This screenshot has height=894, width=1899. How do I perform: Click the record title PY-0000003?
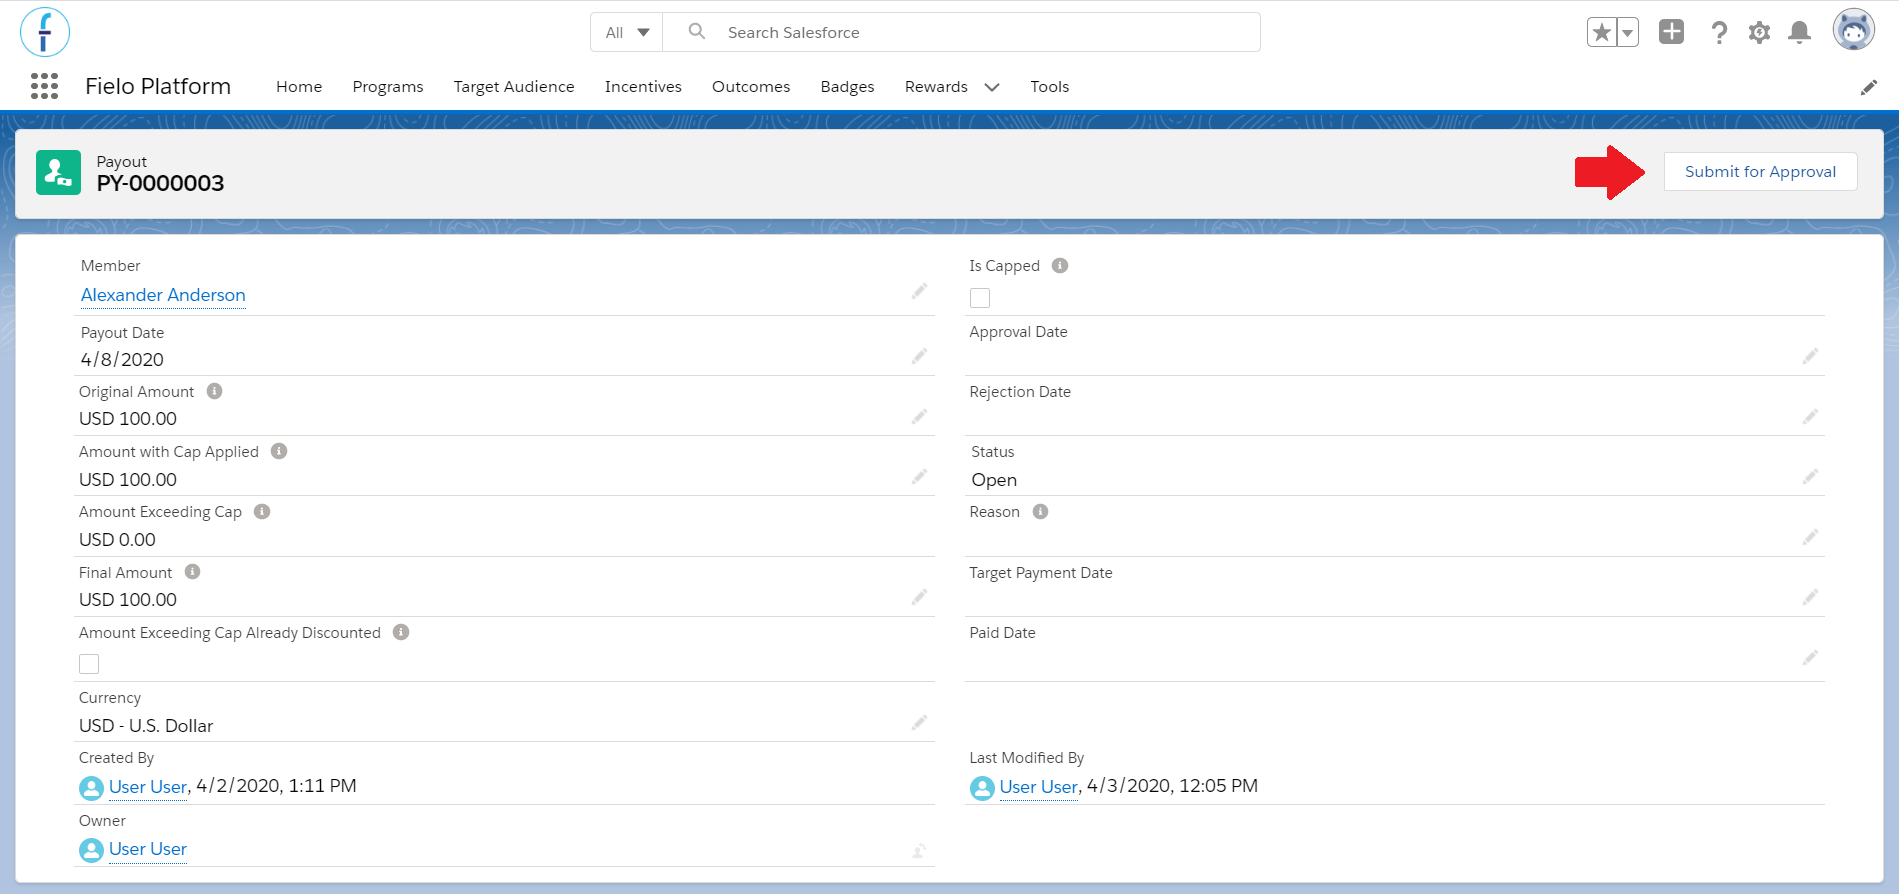[x=160, y=183]
